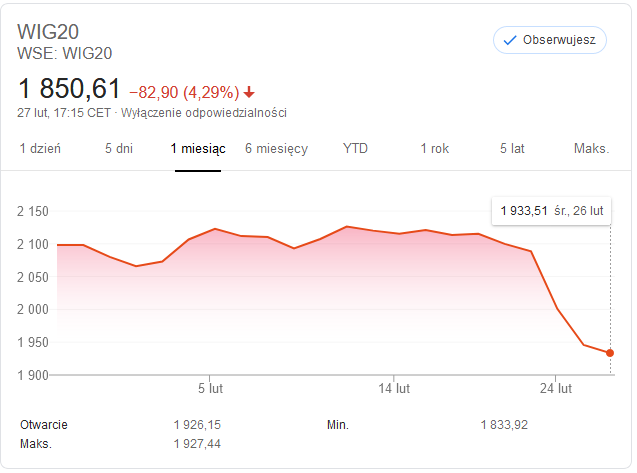
Task: Select the 1 miesiąc tab
Action: 197,149
